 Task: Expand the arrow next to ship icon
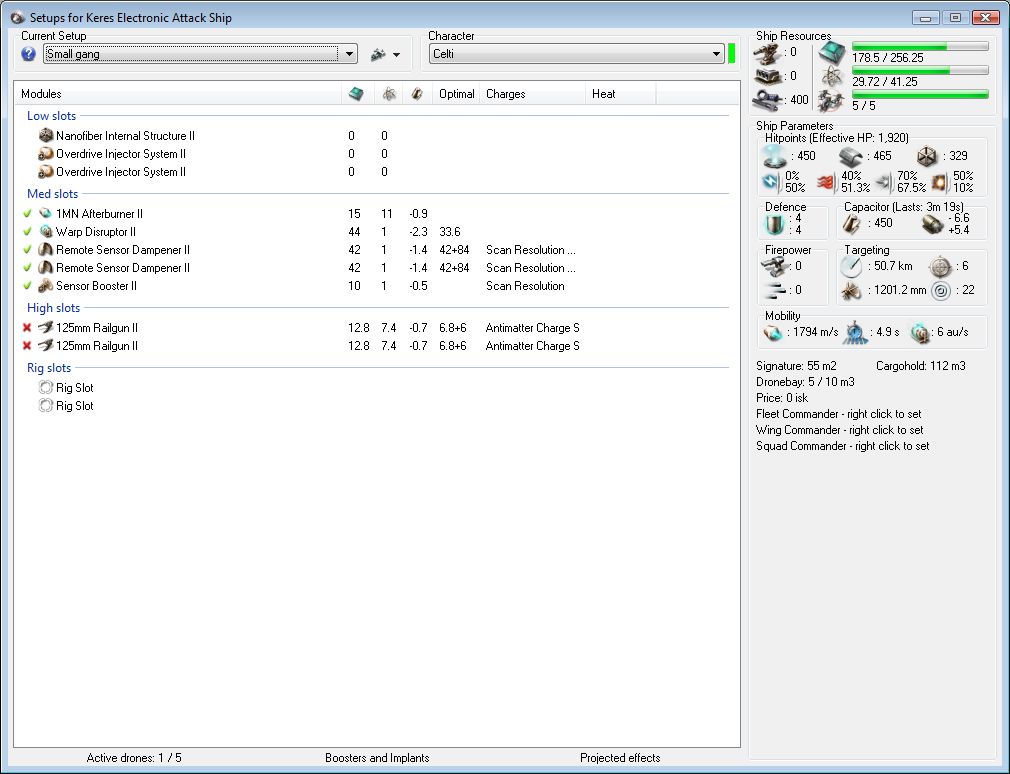tap(397, 55)
